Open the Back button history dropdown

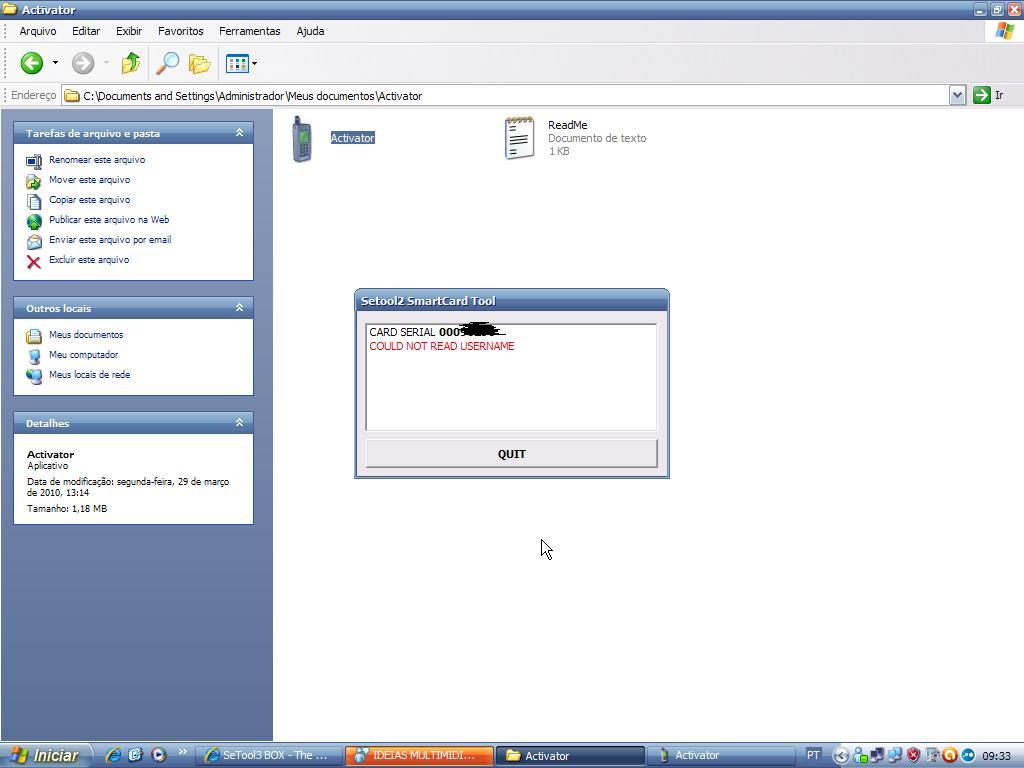(56, 63)
